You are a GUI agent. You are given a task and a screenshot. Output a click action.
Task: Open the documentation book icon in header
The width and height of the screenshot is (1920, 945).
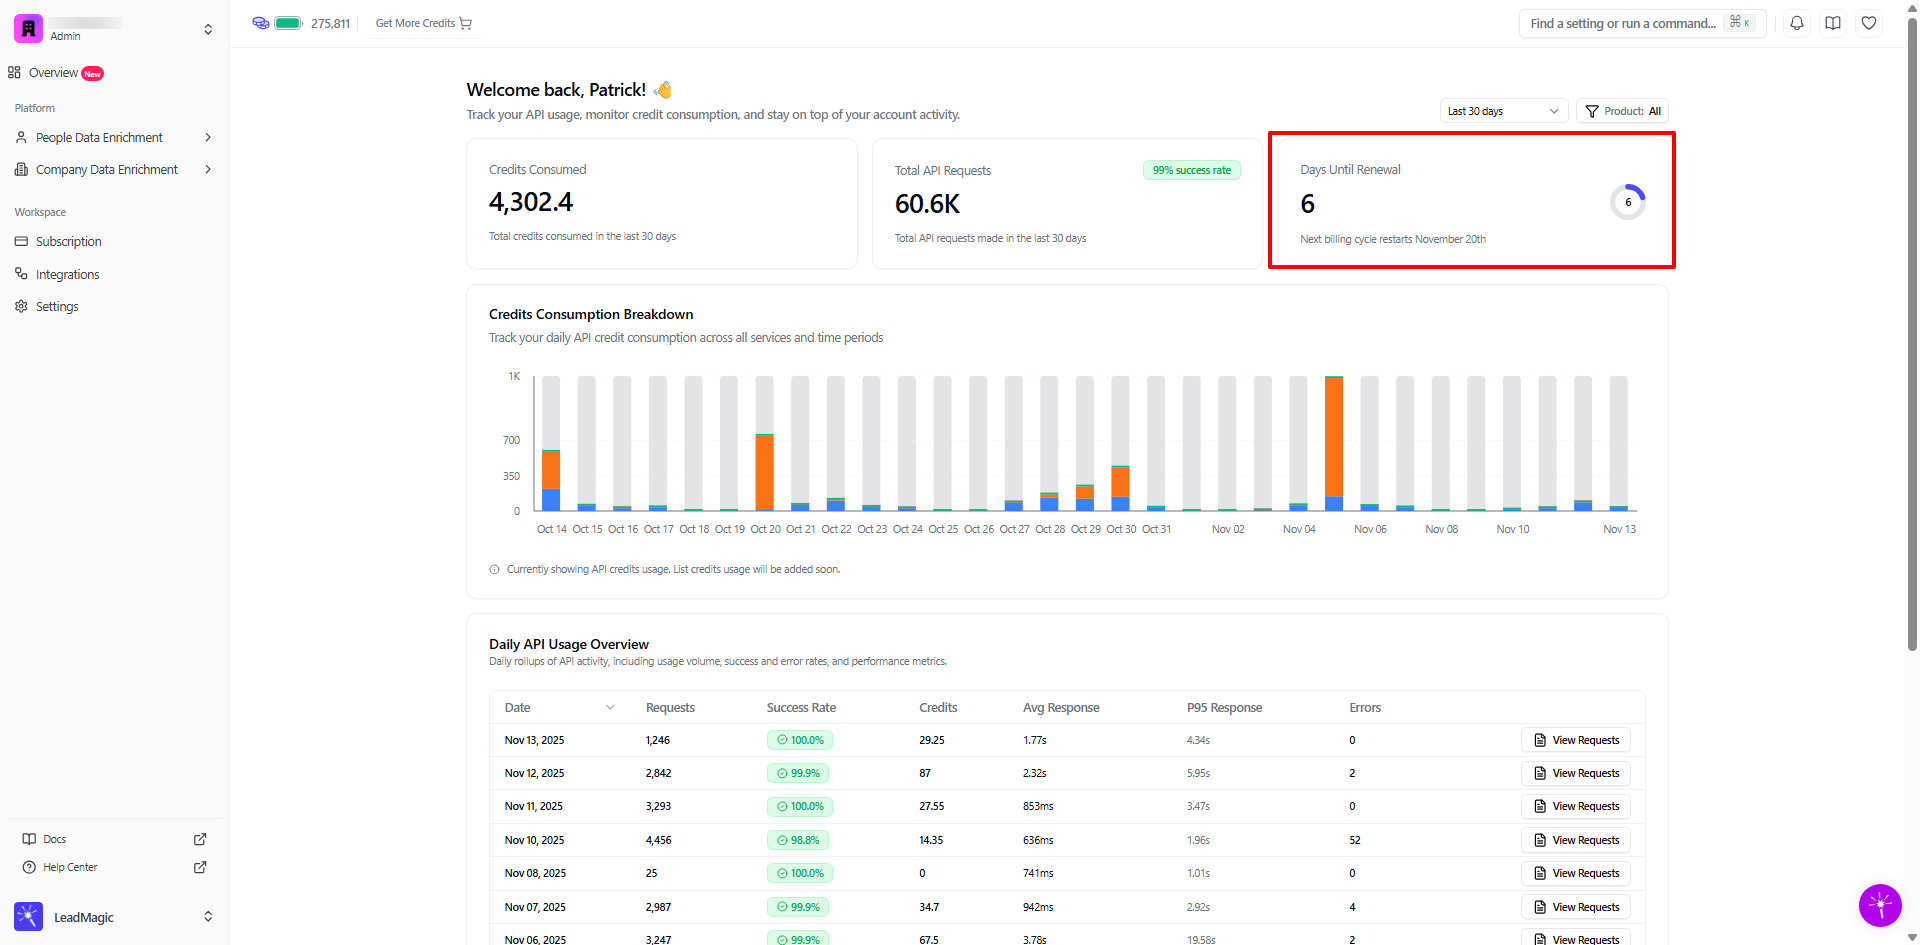point(1833,23)
